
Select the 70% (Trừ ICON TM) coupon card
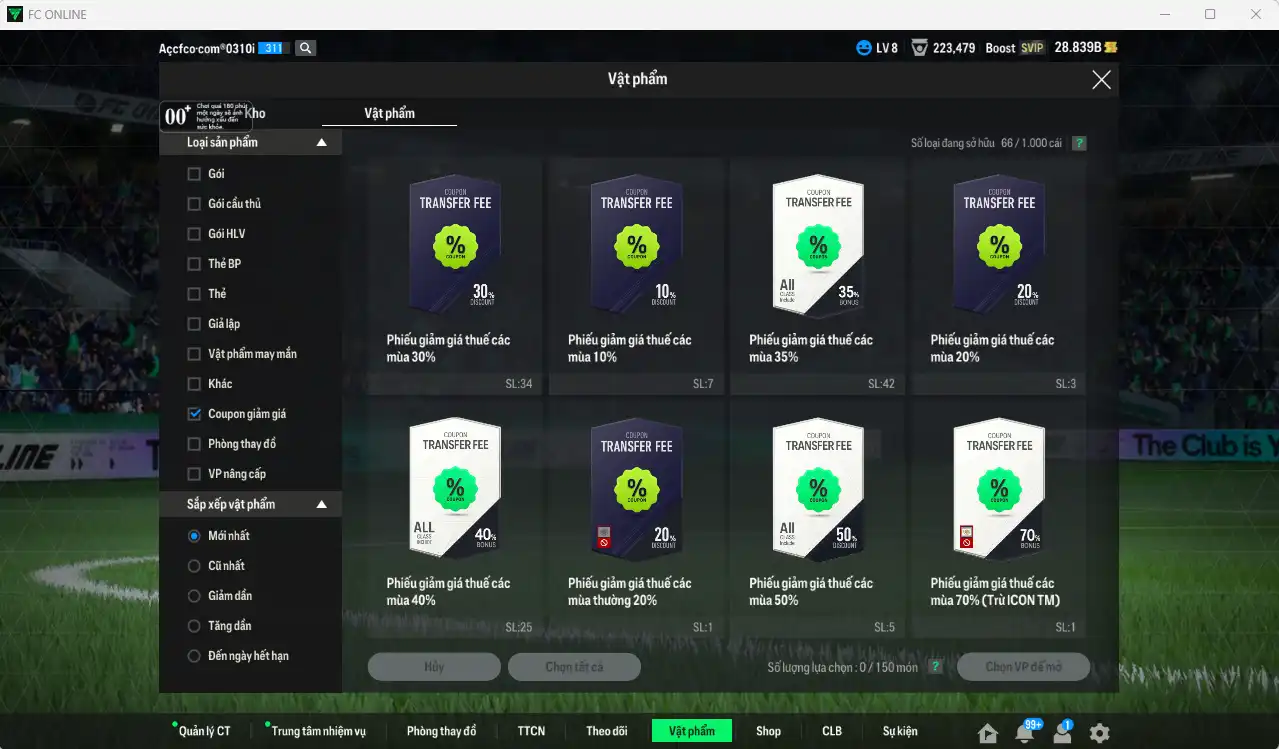(x=999, y=519)
